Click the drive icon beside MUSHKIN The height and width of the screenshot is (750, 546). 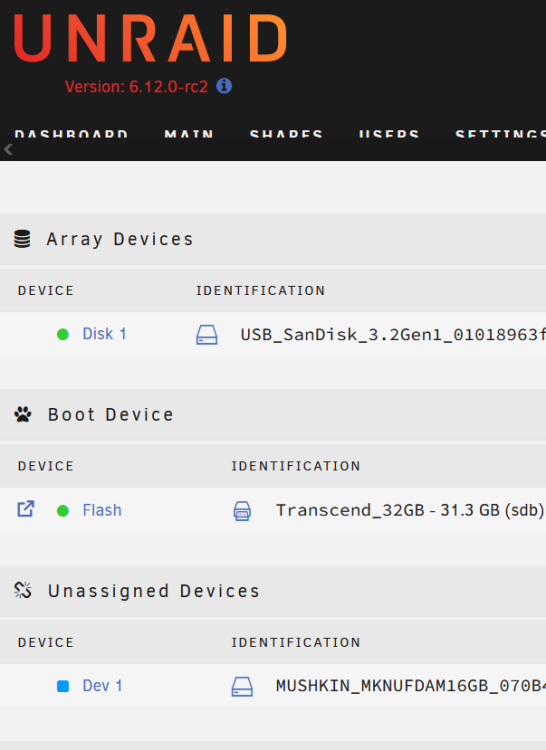pyautogui.click(x=242, y=687)
